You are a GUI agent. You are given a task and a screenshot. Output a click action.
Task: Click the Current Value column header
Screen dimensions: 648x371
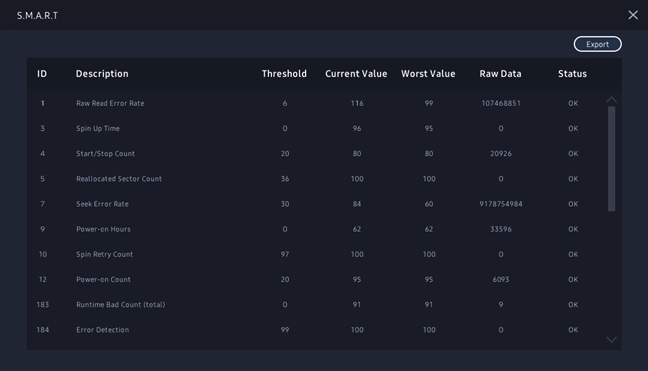coord(356,74)
